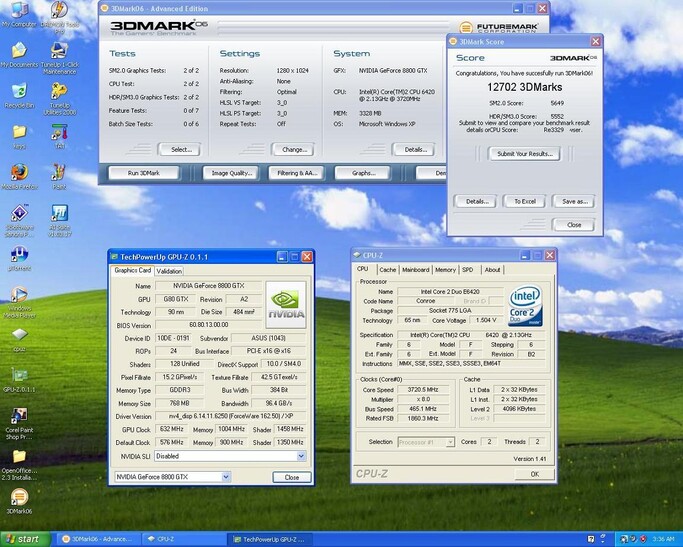683x547 pixels.
Task: Select the Graphics Card tab in GPU-Z
Action: click(x=132, y=270)
